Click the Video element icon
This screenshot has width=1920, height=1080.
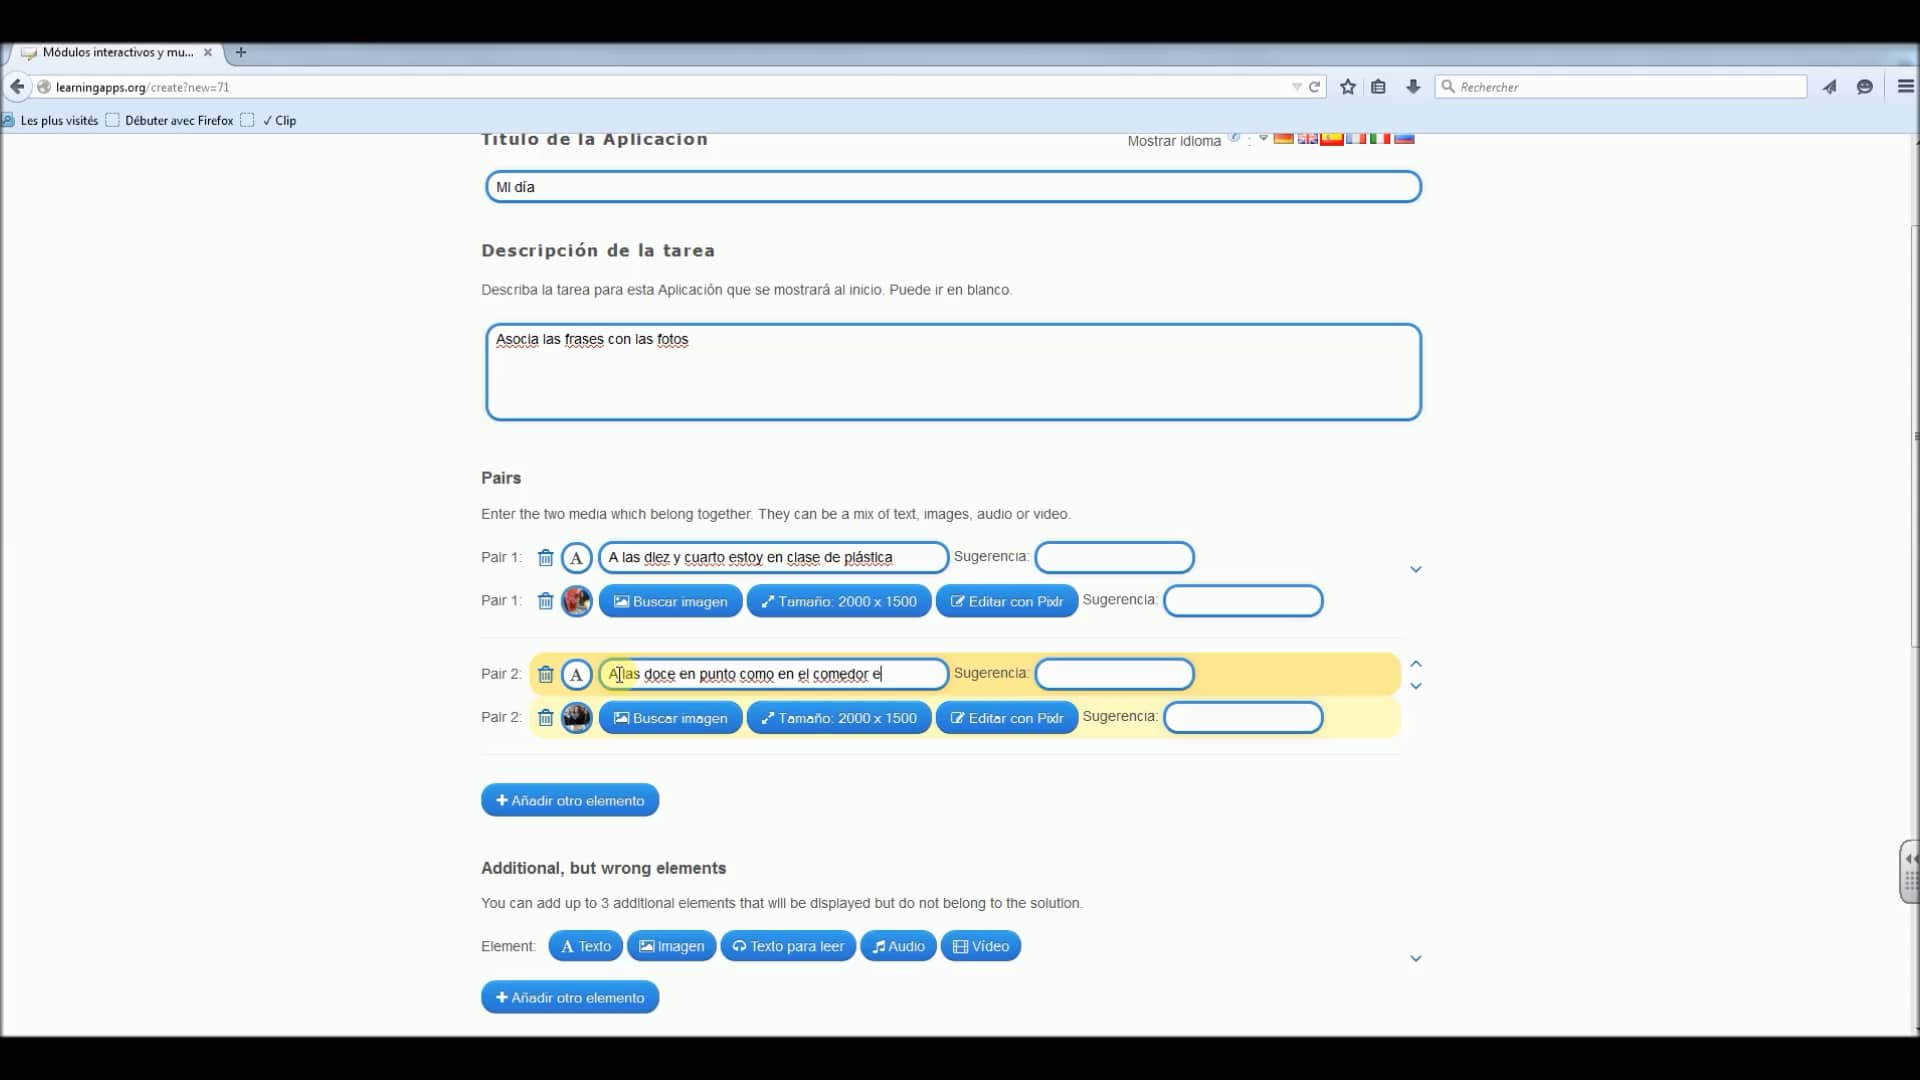click(x=980, y=945)
